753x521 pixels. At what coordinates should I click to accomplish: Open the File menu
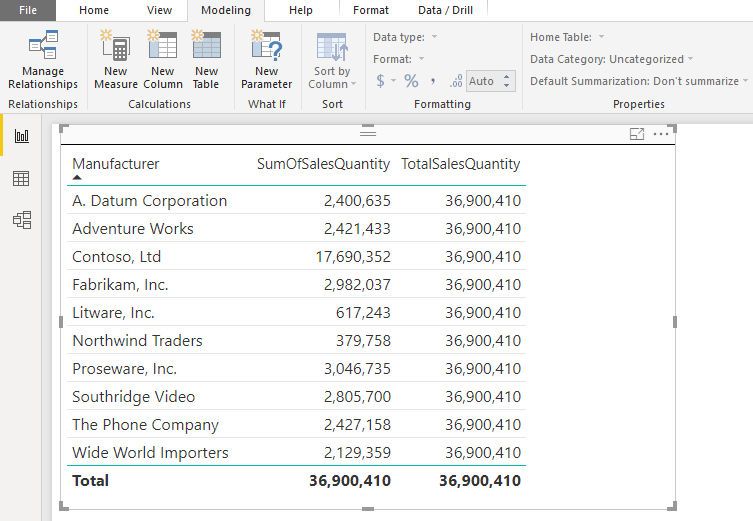(28, 10)
